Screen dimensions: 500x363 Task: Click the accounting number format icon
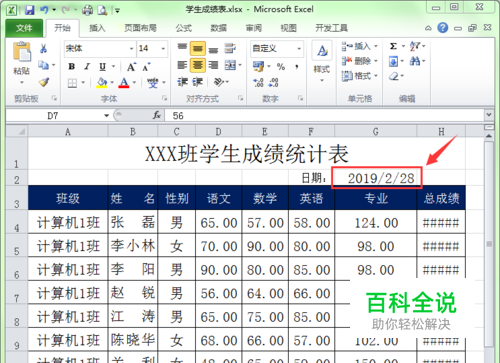coord(258,66)
